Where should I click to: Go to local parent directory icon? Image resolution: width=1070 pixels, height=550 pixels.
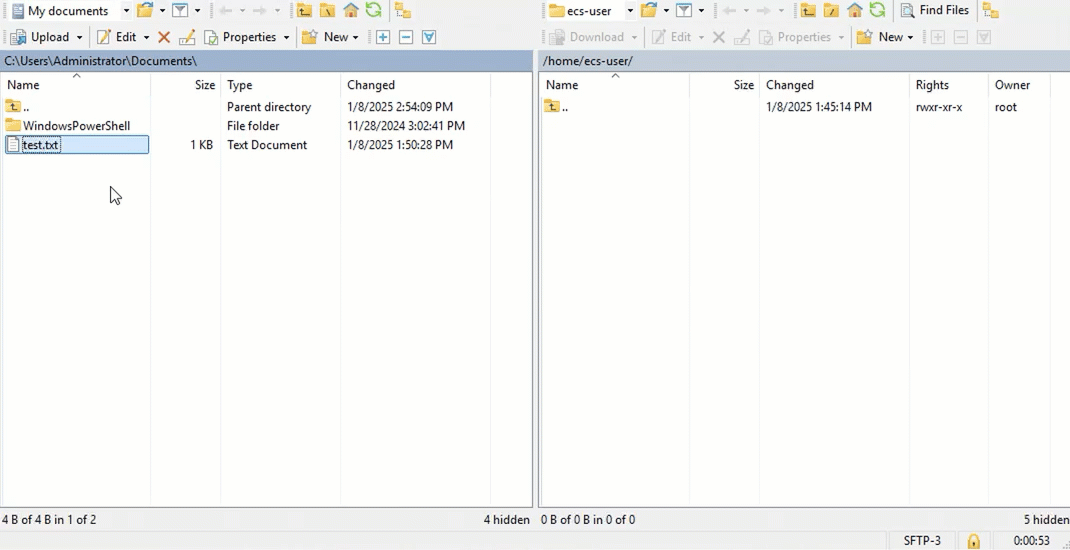click(x=304, y=10)
